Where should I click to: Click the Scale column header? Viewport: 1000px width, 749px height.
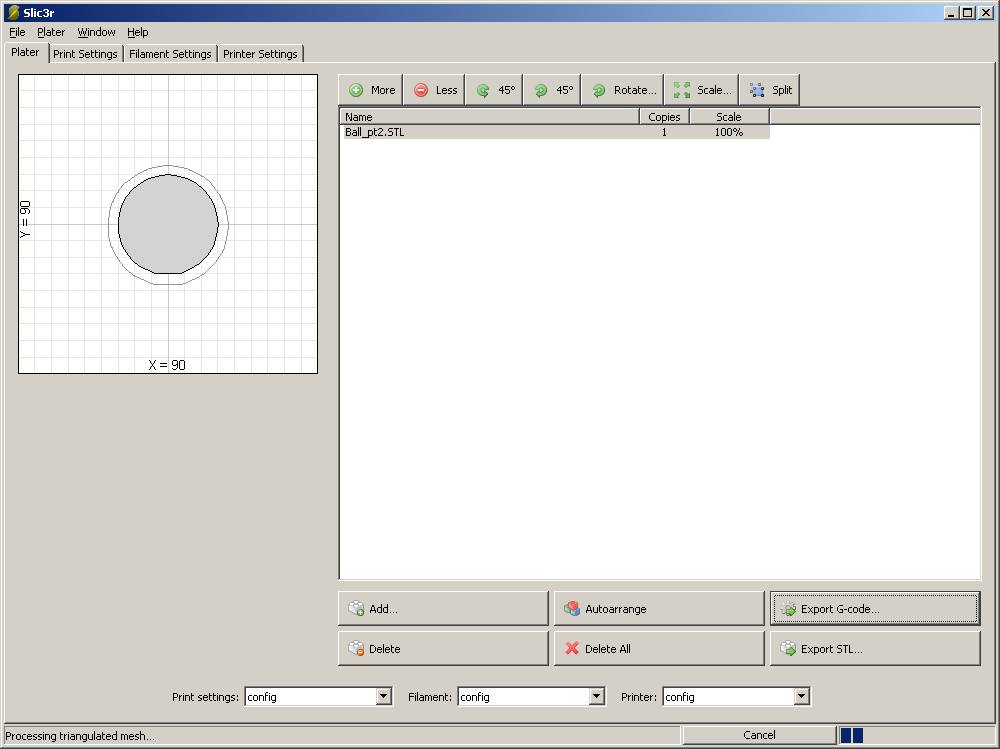tap(729, 117)
